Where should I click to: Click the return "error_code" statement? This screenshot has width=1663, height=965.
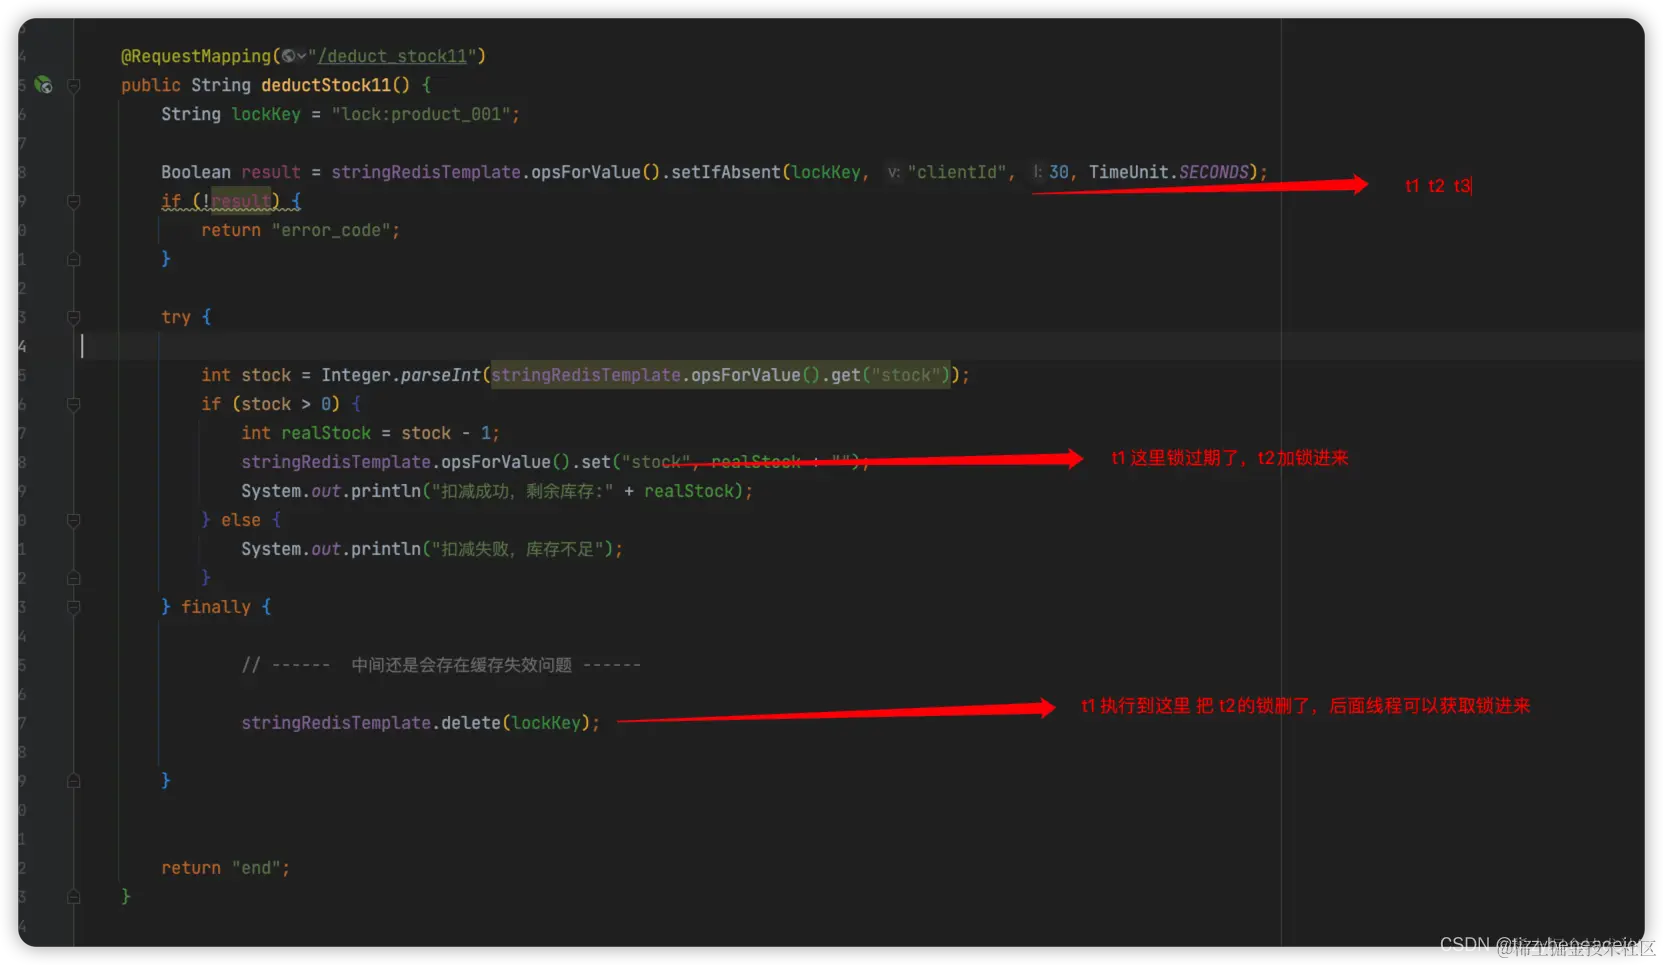[x=300, y=230]
